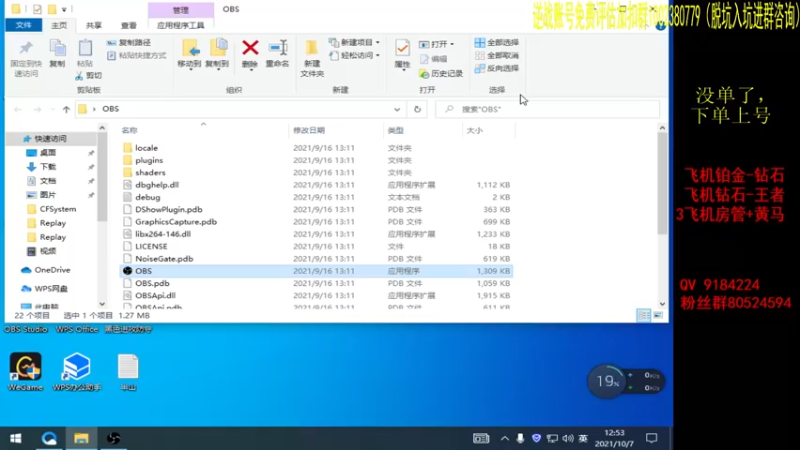Switch to Details view icon
The height and width of the screenshot is (450, 800).
click(x=644, y=315)
